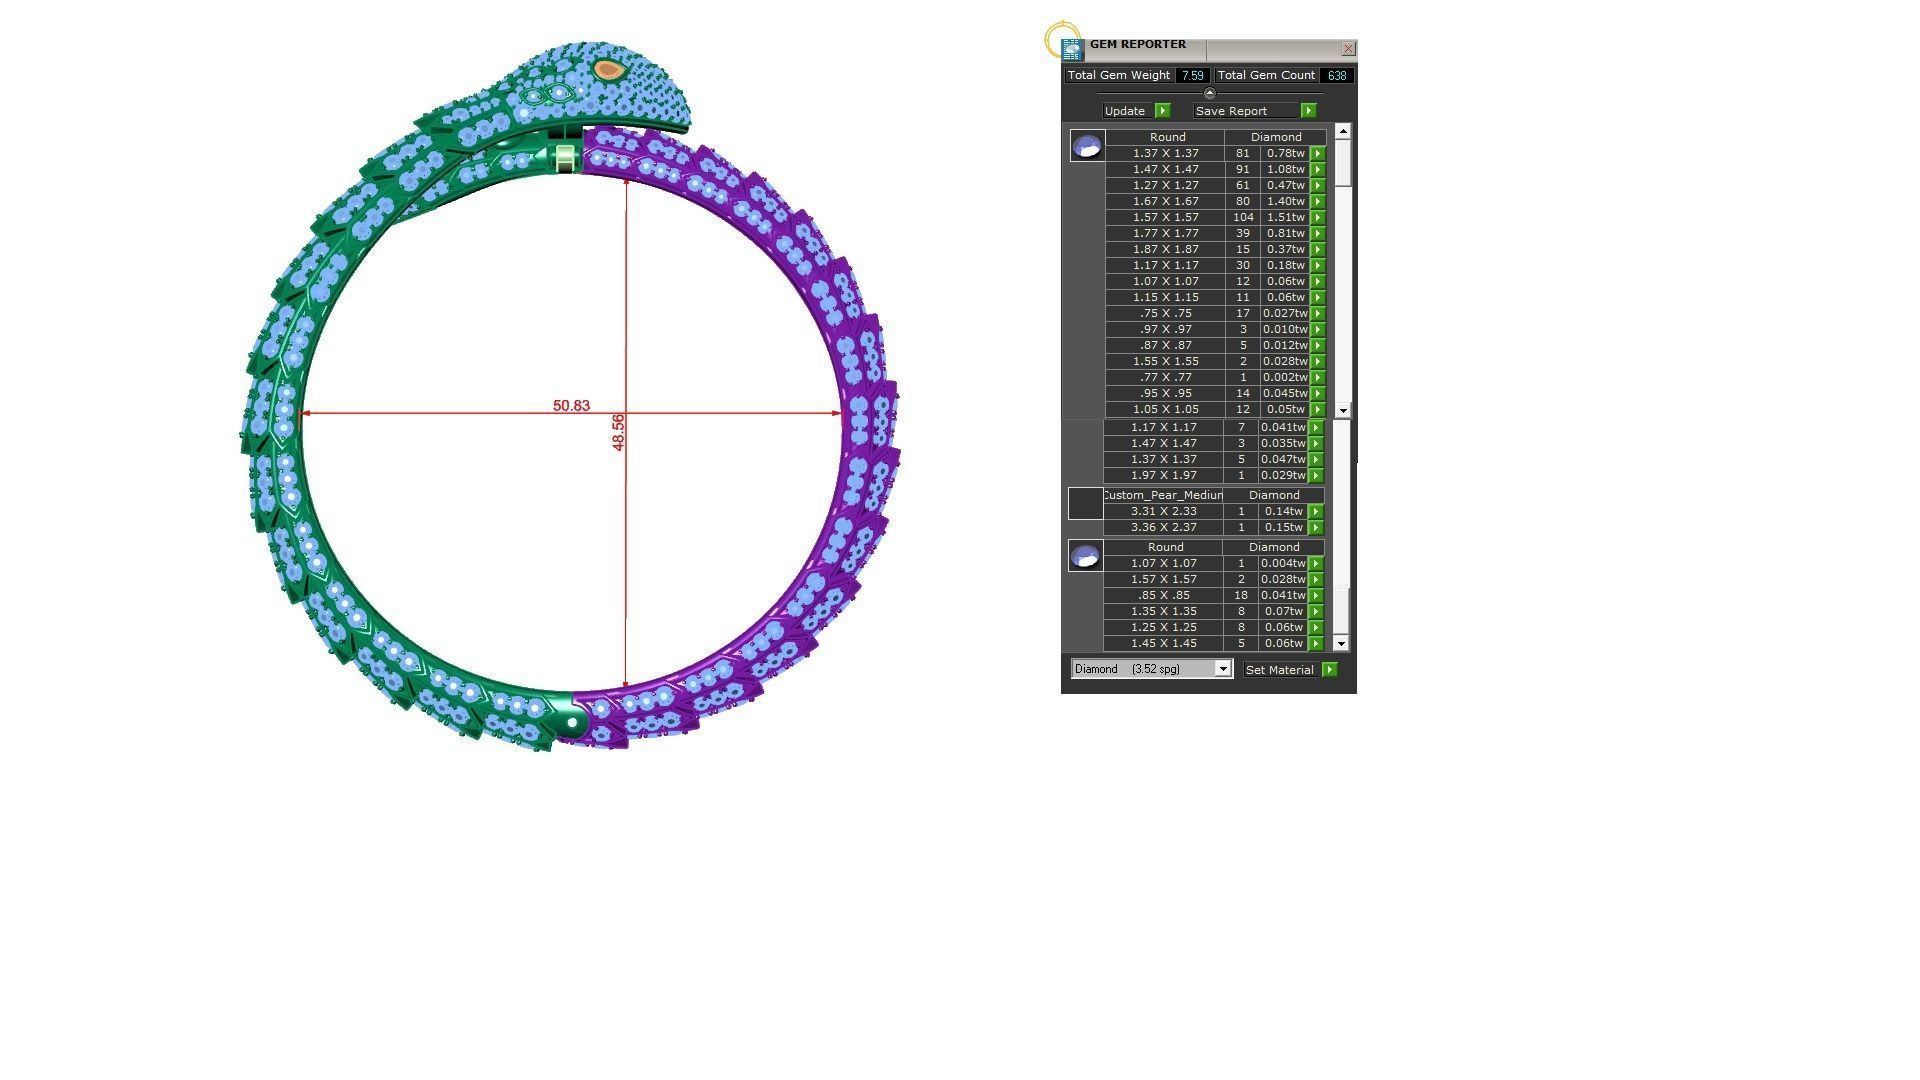
Task: Click green arrow for .85 X .85 row
Action: tap(1316, 596)
